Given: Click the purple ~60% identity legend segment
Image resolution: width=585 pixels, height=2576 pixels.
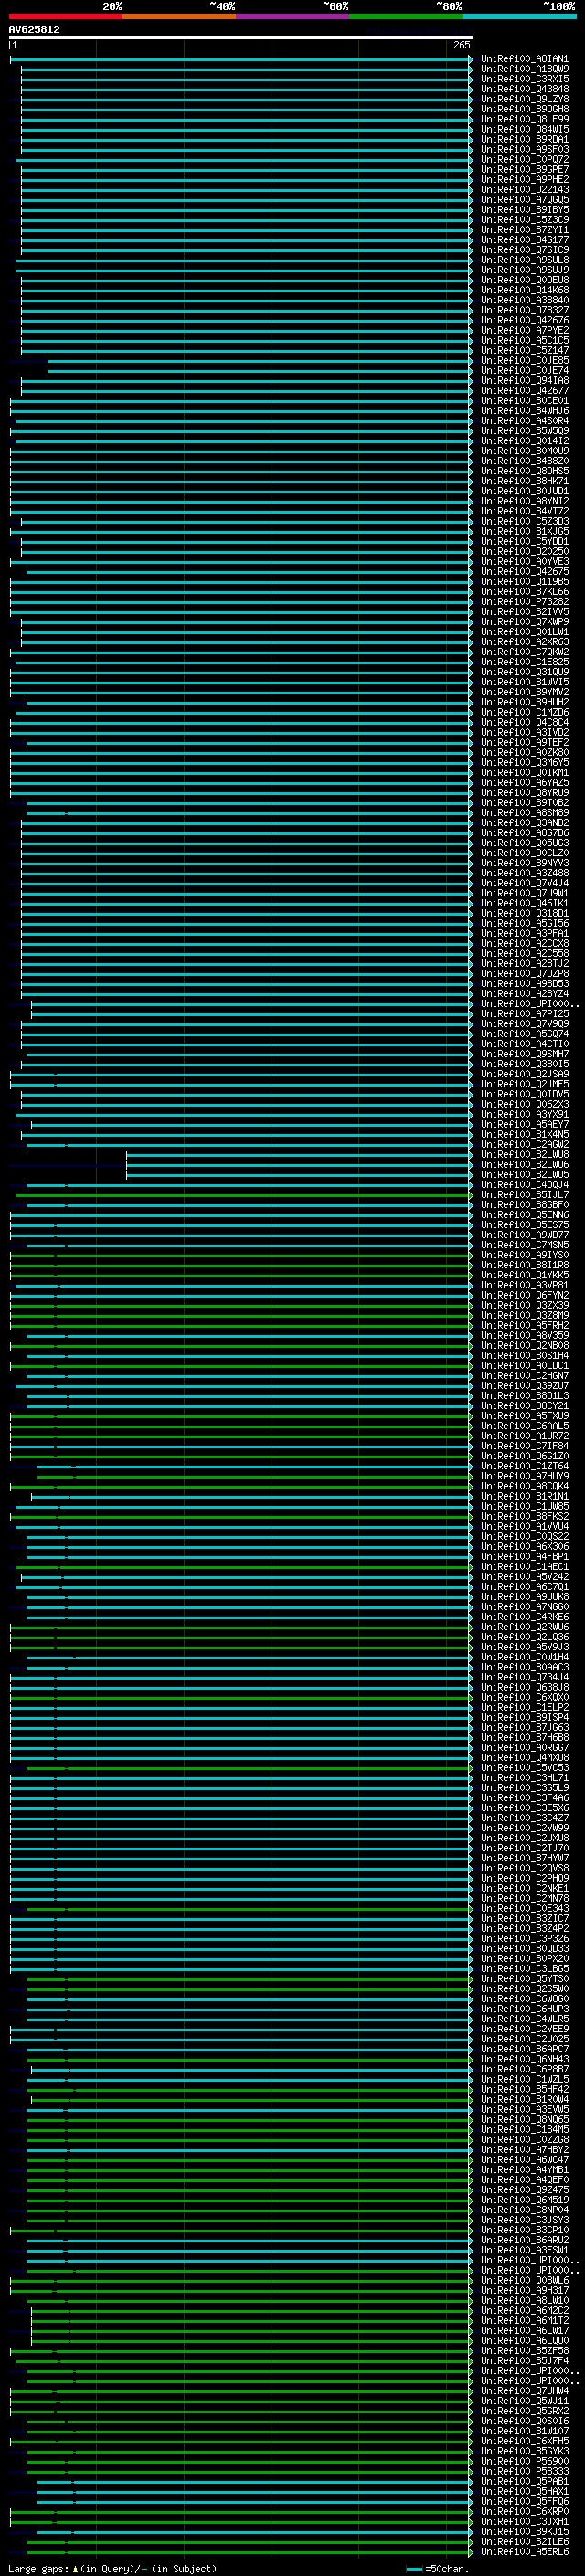Looking at the screenshot, I should (x=292, y=16).
